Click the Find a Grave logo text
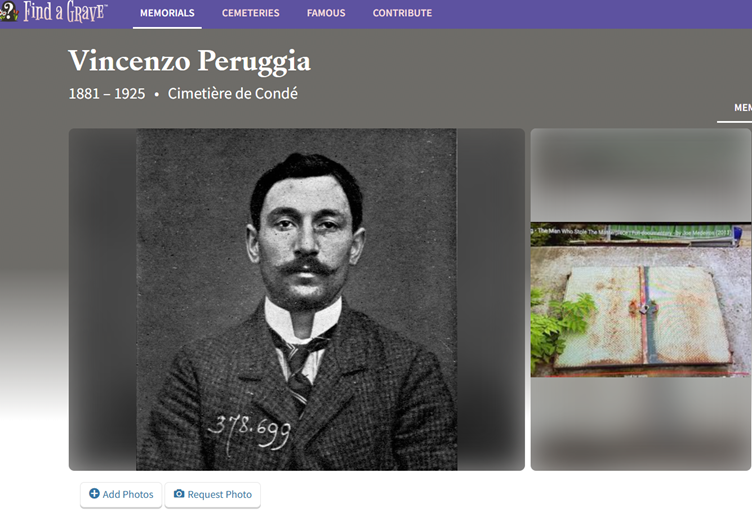 65,12
